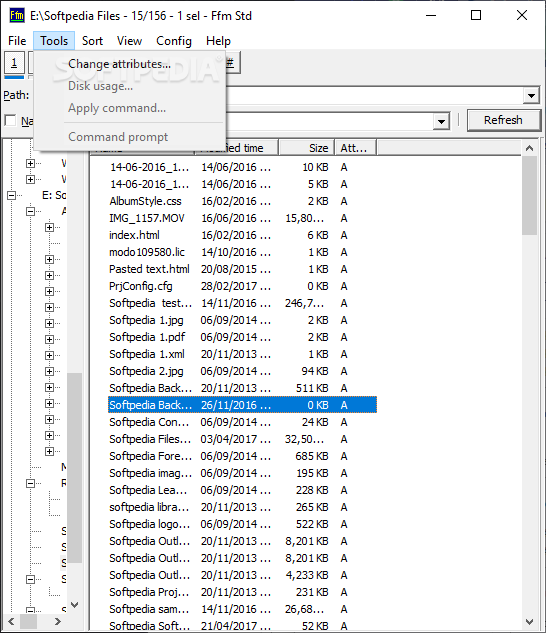Open the Sort menu
The height and width of the screenshot is (633, 546).
(x=92, y=41)
